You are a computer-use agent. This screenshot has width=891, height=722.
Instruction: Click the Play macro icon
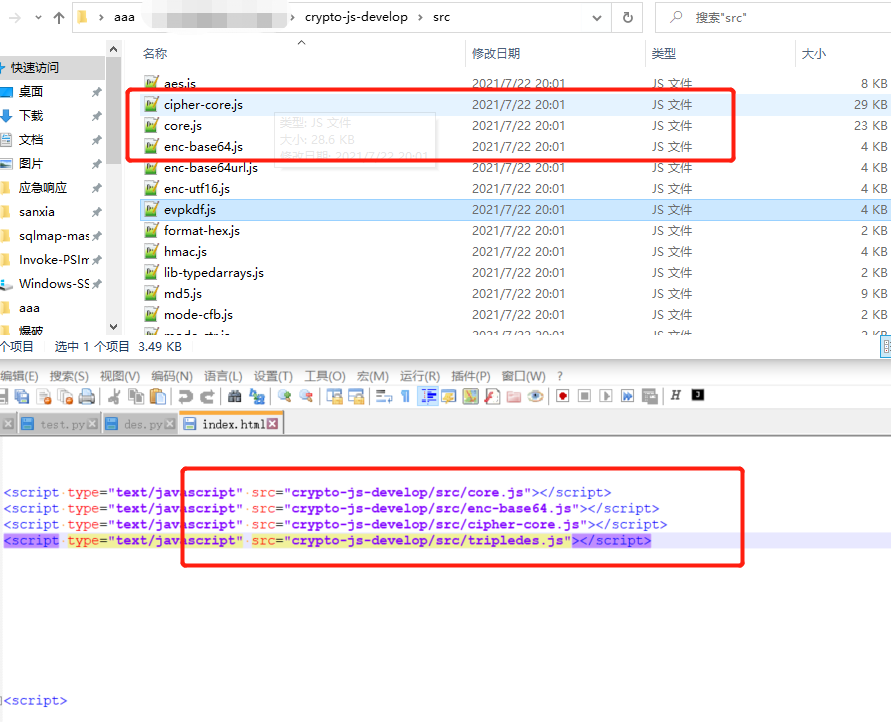pyautogui.click(x=606, y=396)
